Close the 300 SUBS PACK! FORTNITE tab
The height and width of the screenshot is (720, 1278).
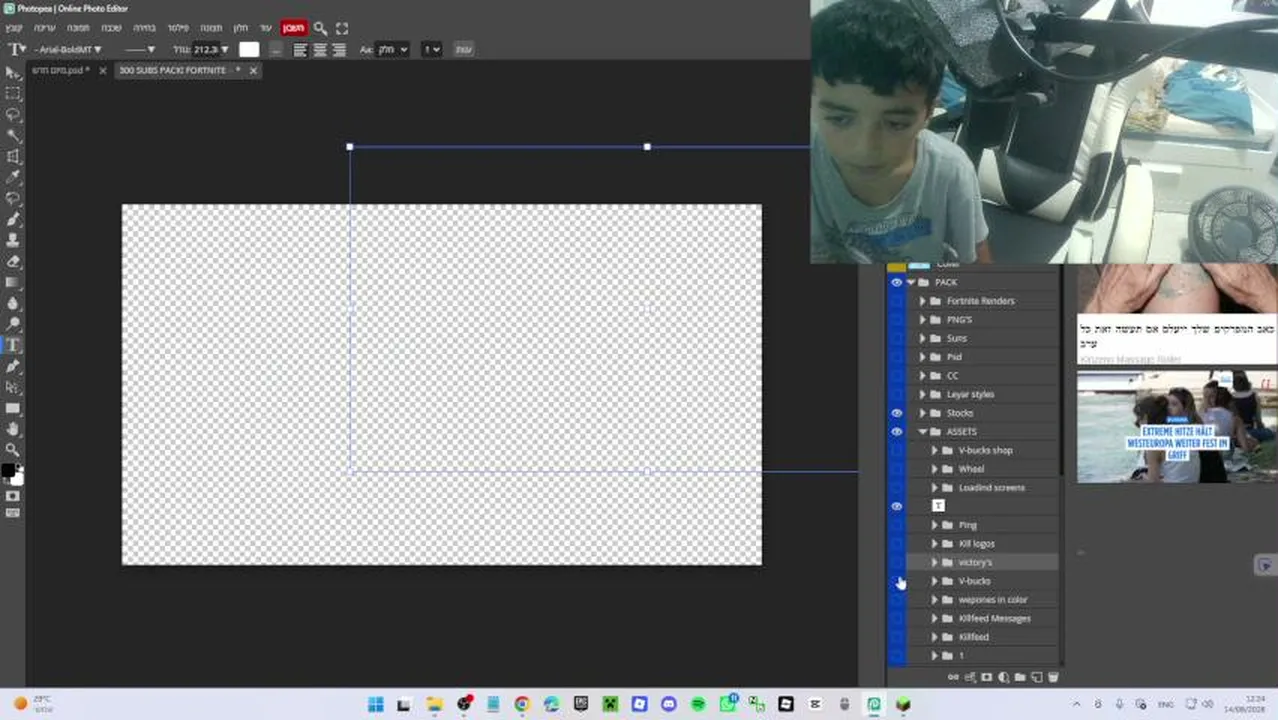click(253, 70)
